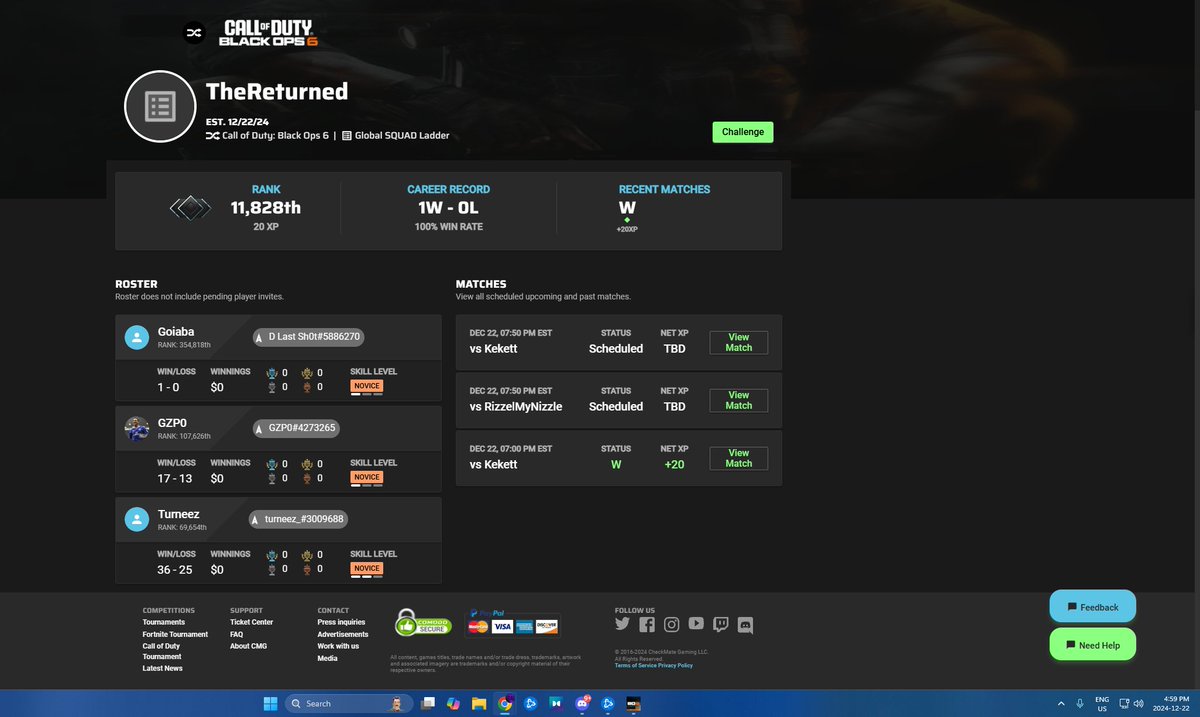Open Google Chrome from the taskbar
The height and width of the screenshot is (717, 1200).
click(x=505, y=703)
